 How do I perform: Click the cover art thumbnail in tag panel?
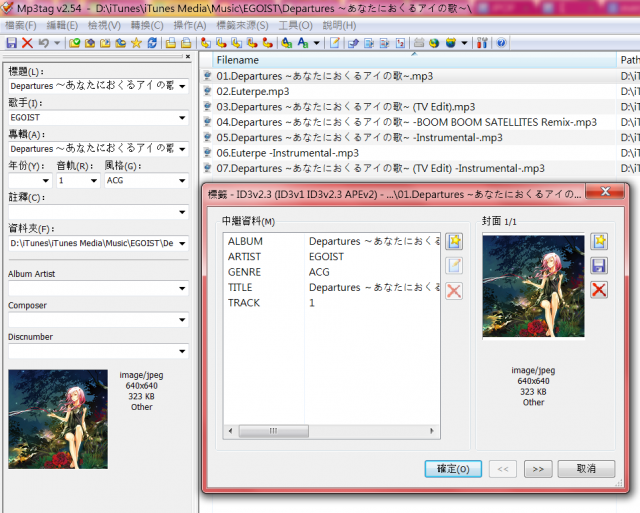[58, 419]
